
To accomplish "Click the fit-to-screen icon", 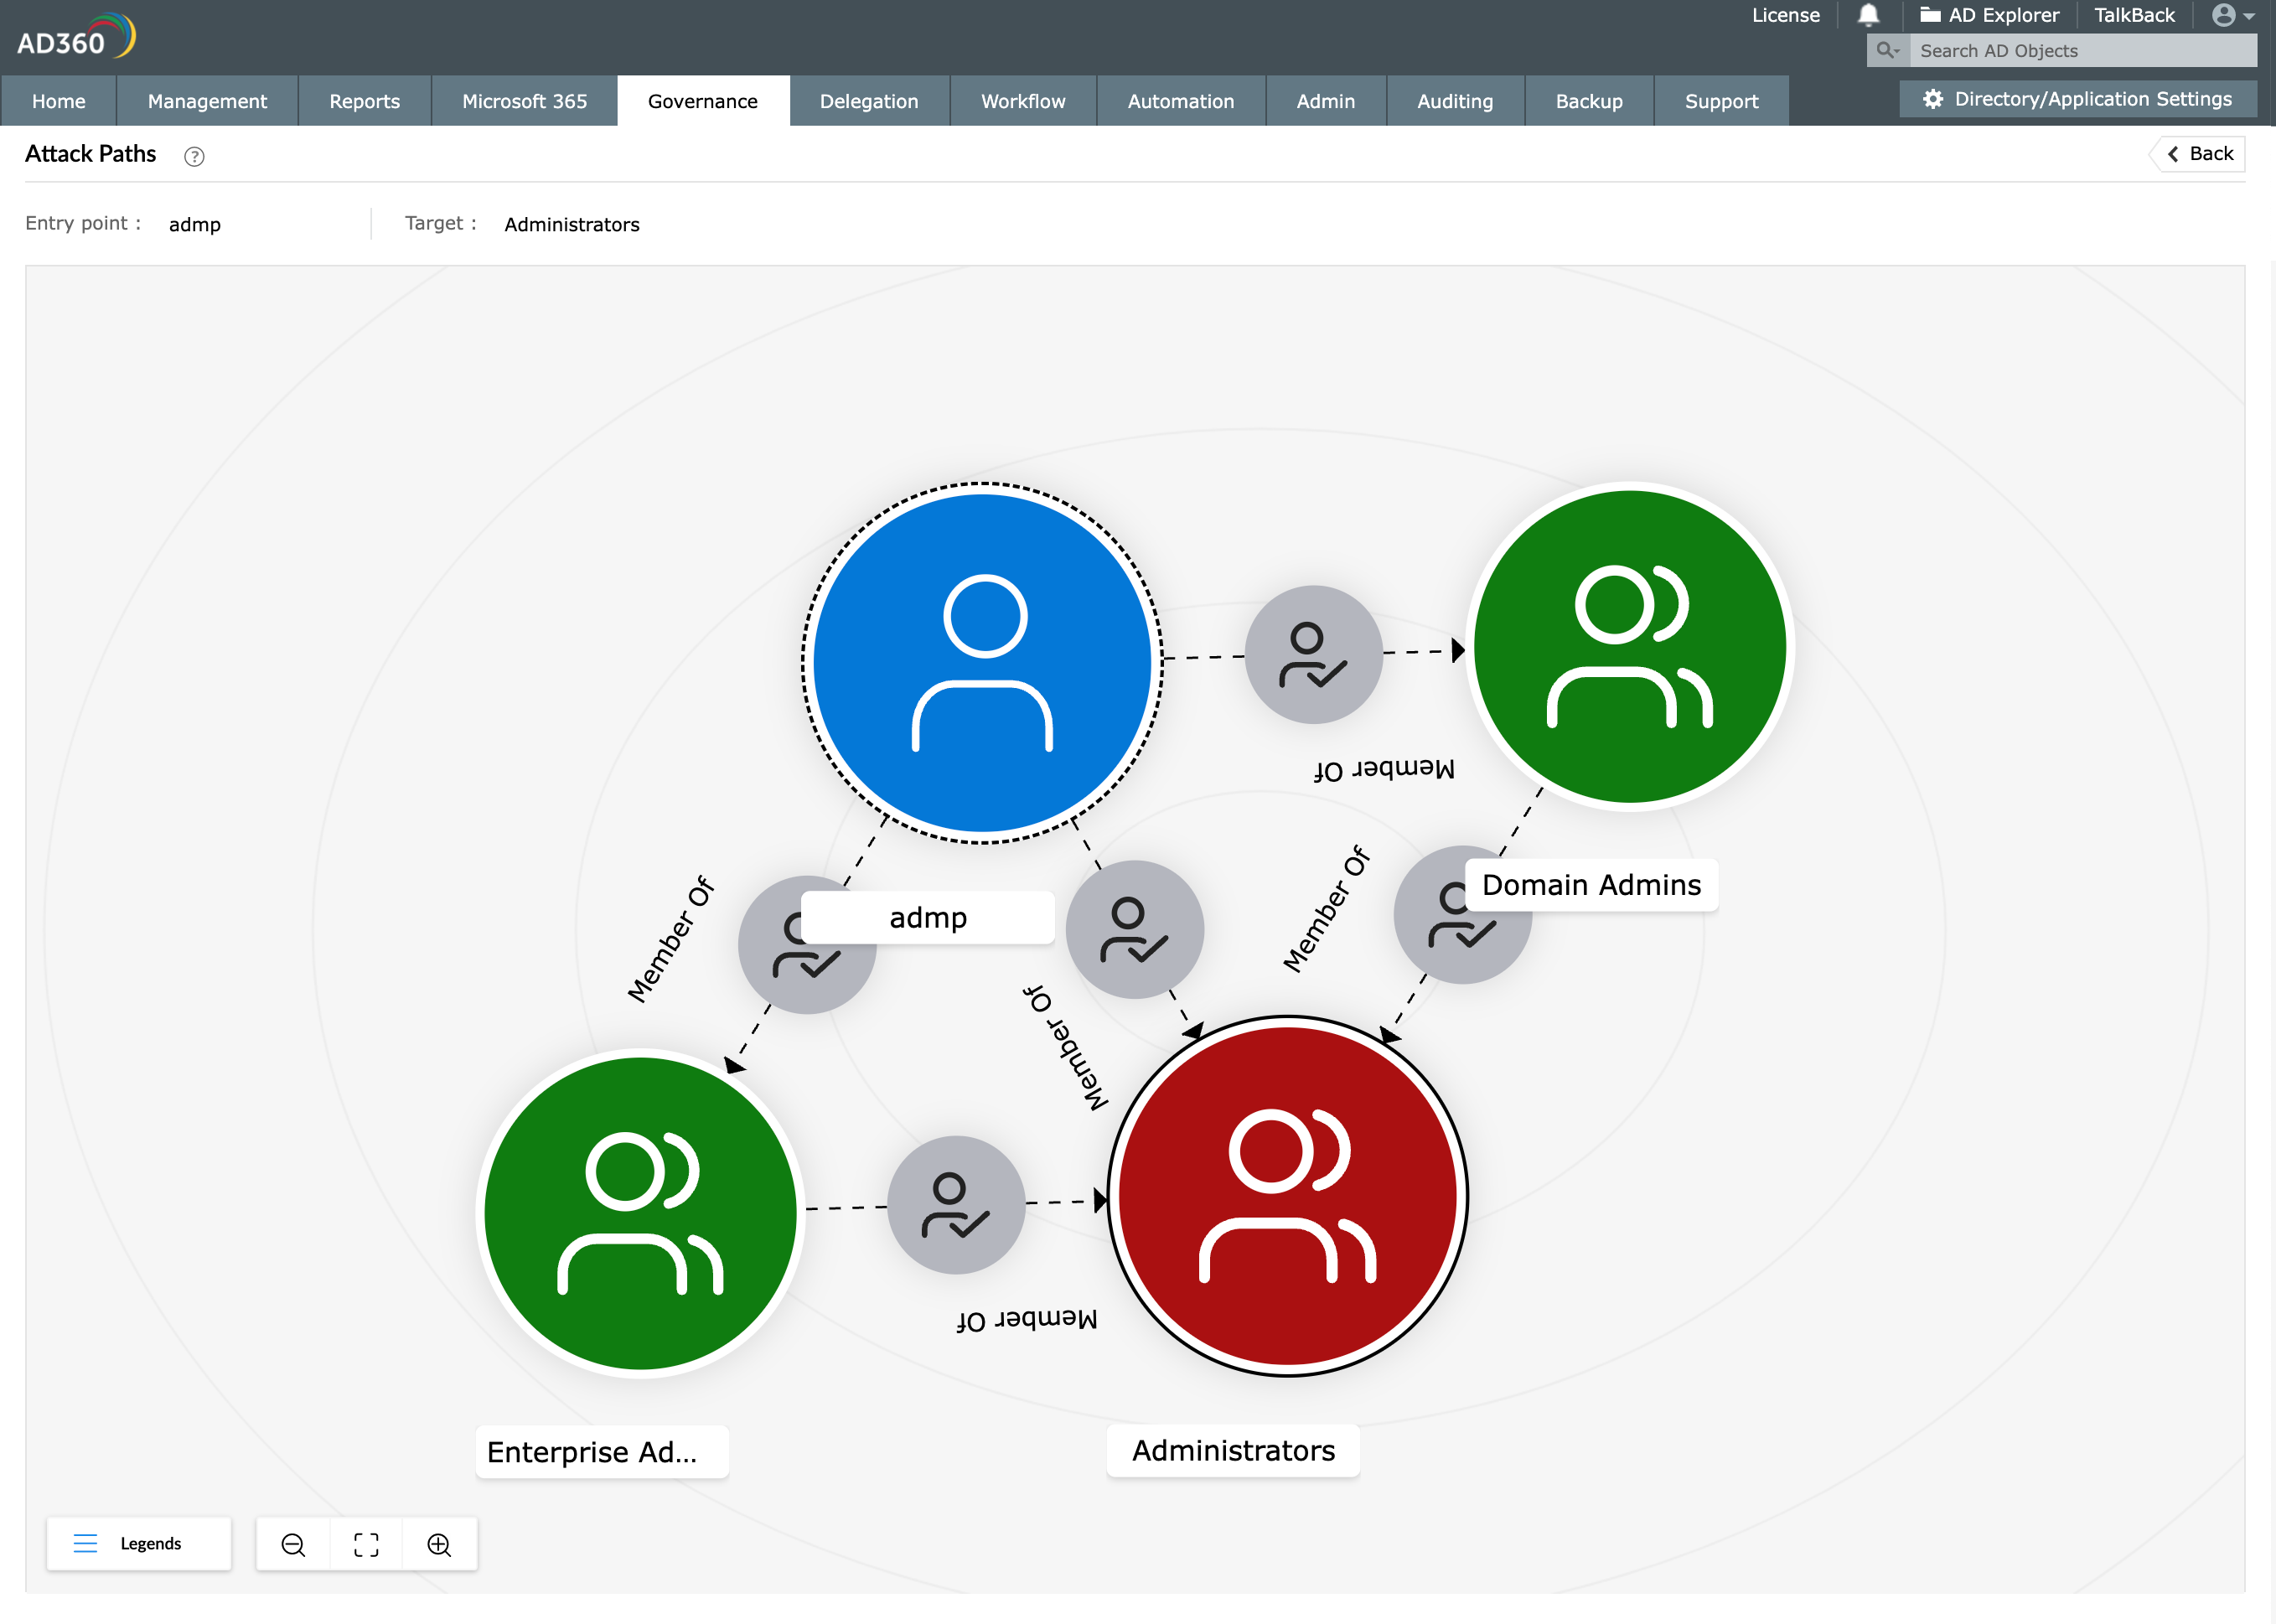I will click(366, 1544).
